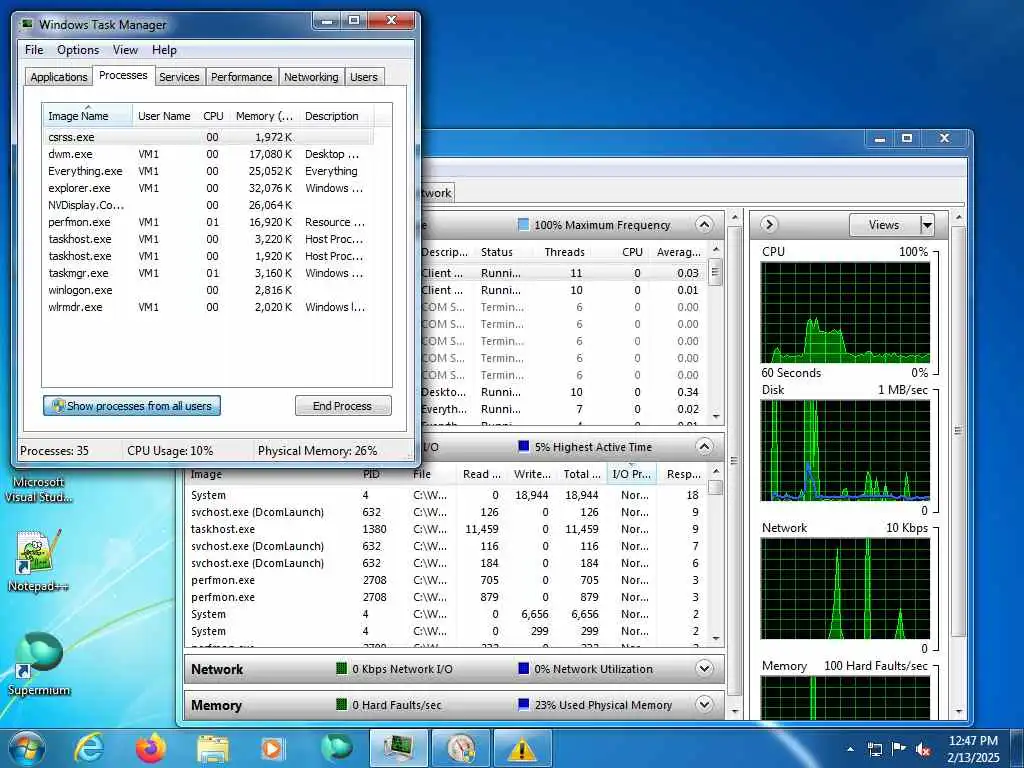Viewport: 1024px width, 768px height.
Task: Sort disk activity by PID column
Action: (371, 474)
